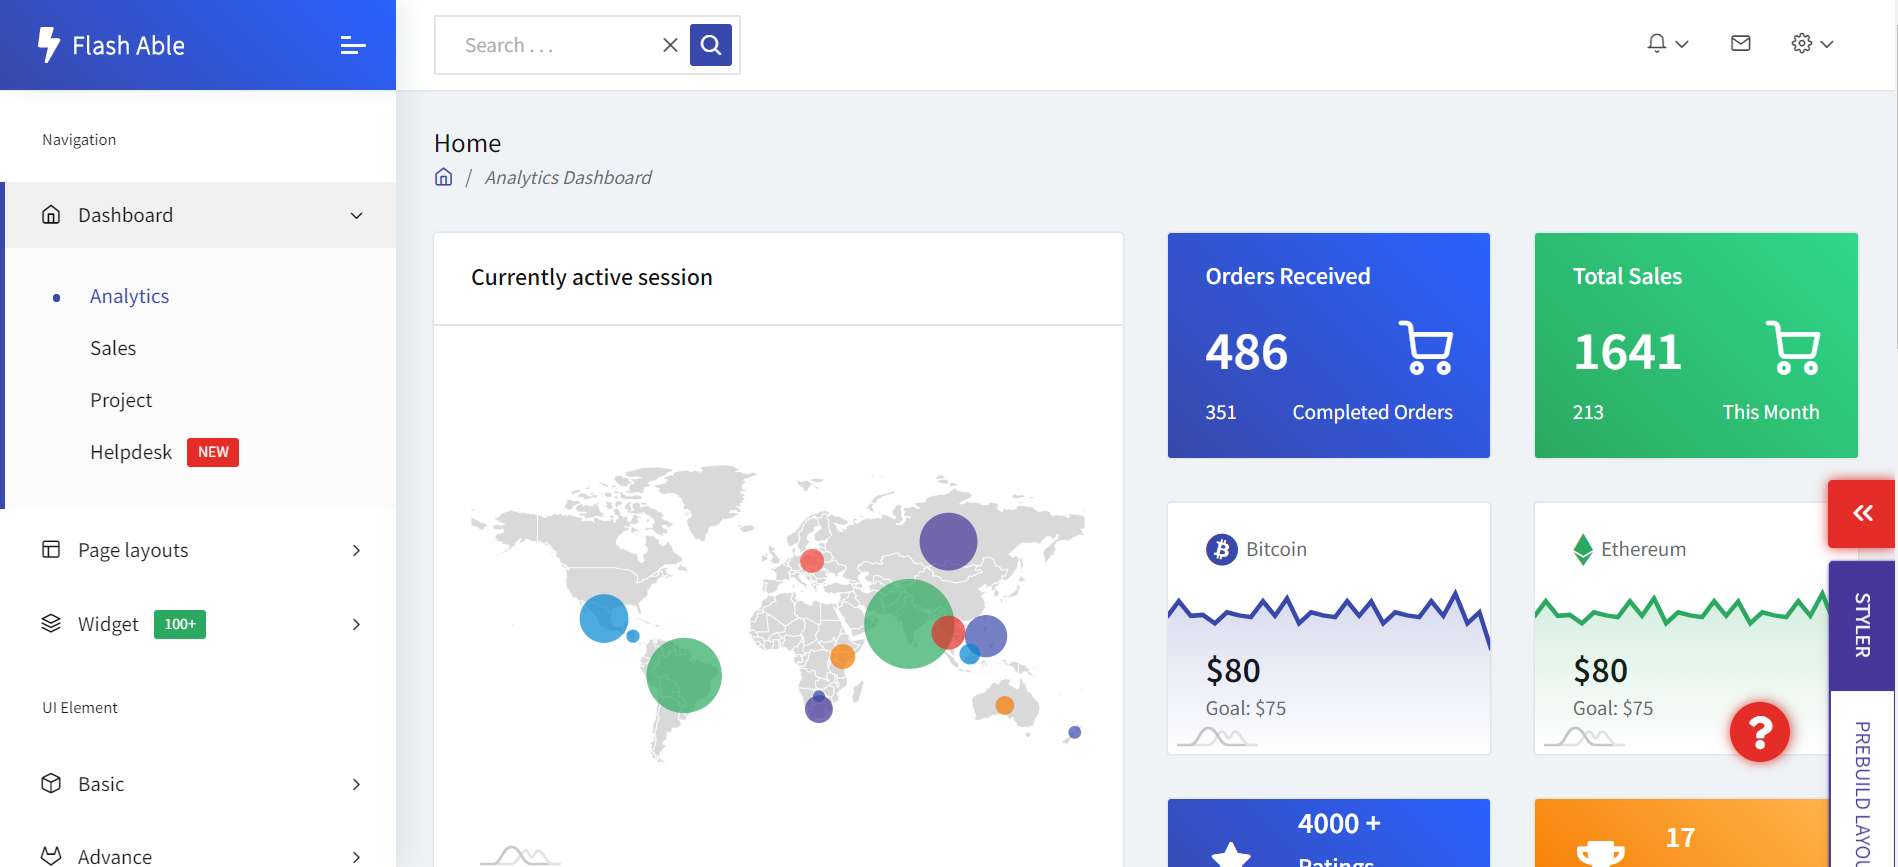Click the Currently active session heading
Image resolution: width=1898 pixels, height=867 pixels.
(592, 277)
